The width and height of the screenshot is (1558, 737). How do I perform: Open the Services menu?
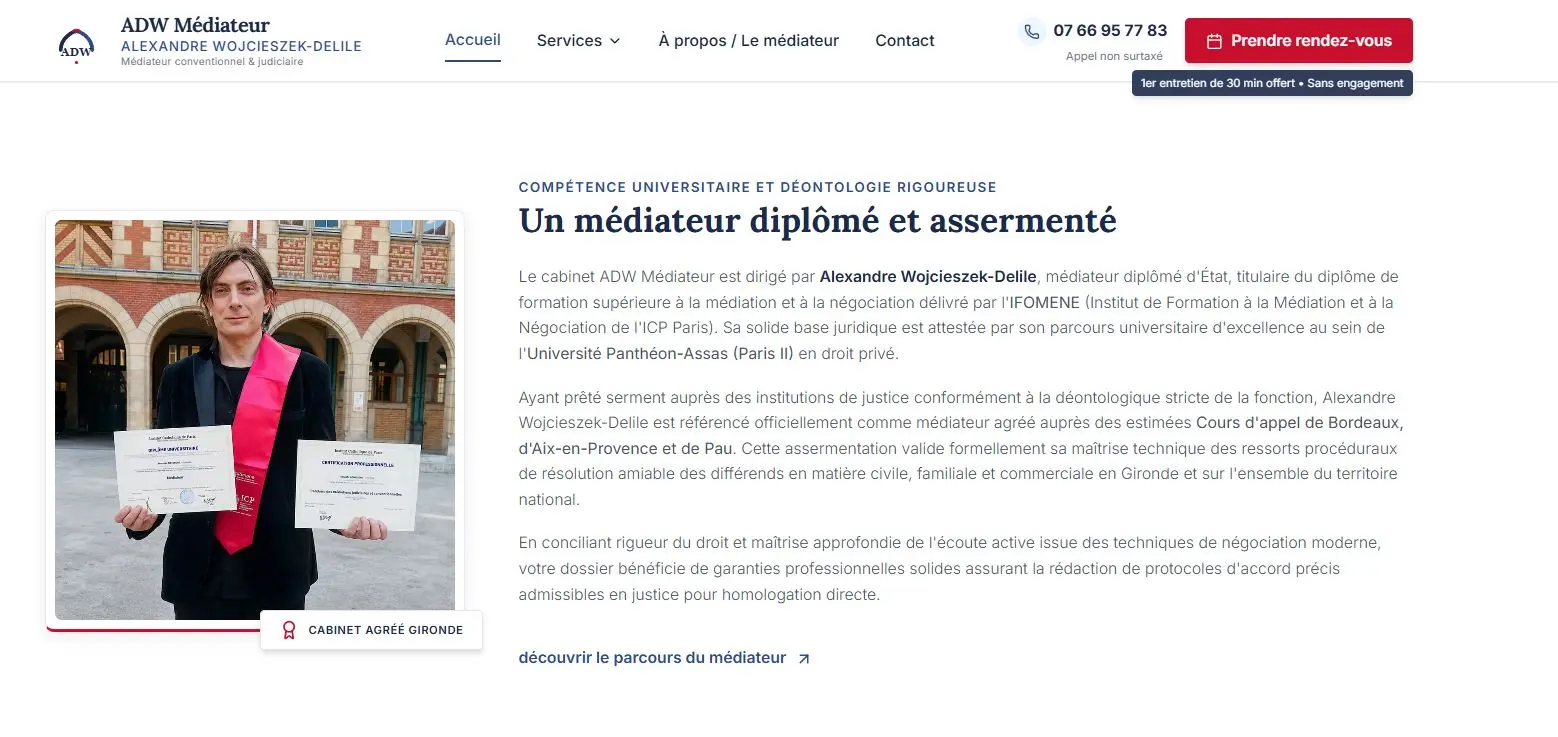click(579, 40)
